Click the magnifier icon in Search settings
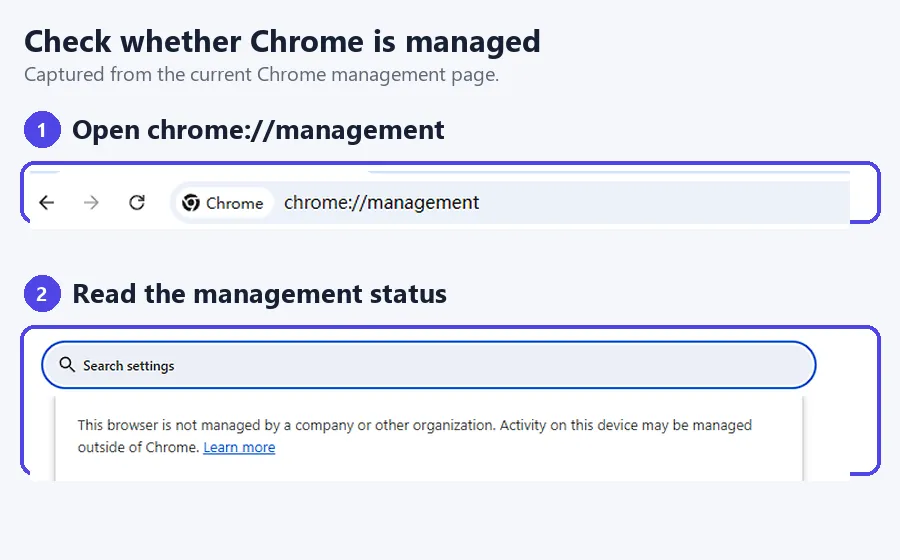The image size is (900, 560). pos(67,365)
